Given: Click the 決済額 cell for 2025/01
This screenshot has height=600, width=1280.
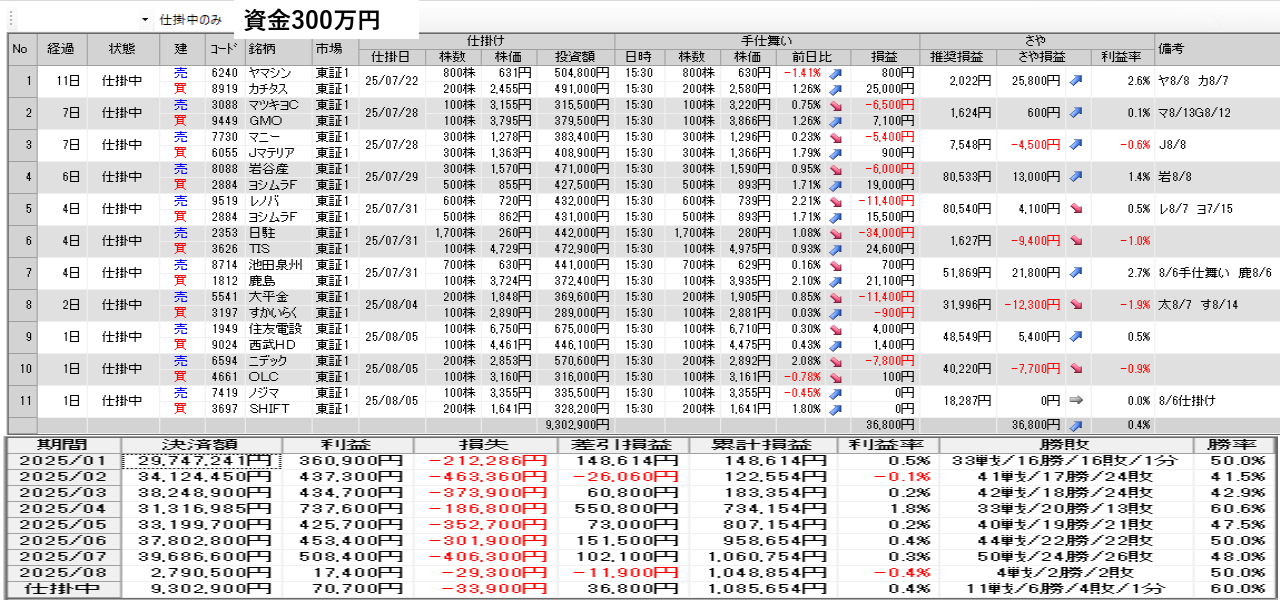Looking at the screenshot, I should [x=202, y=460].
